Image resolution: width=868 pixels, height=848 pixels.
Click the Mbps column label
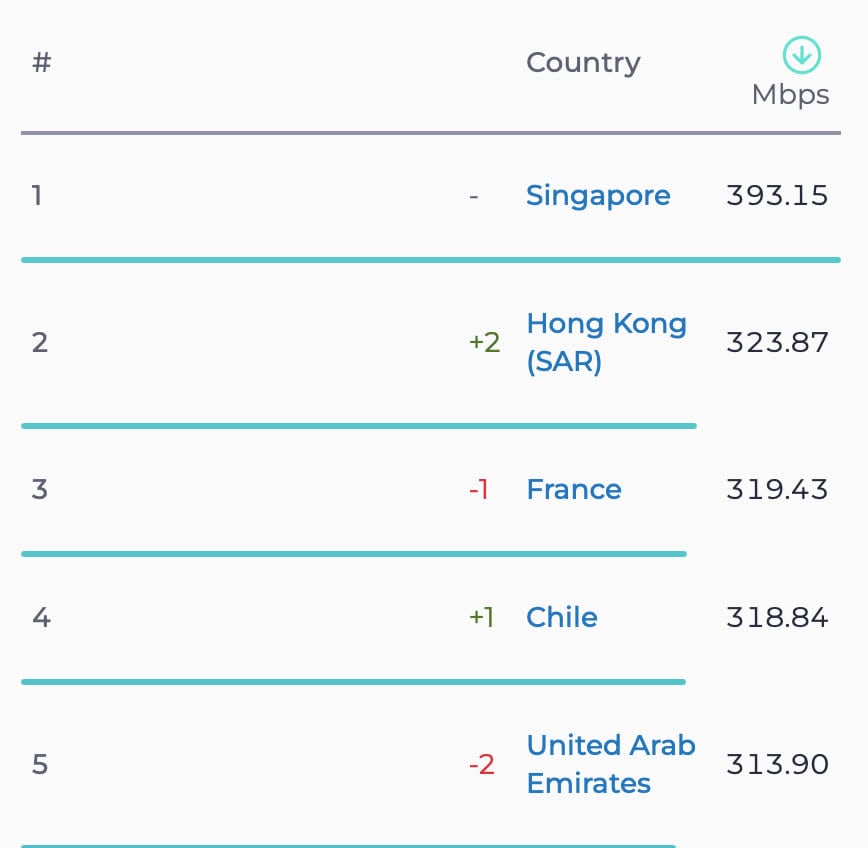(x=790, y=95)
